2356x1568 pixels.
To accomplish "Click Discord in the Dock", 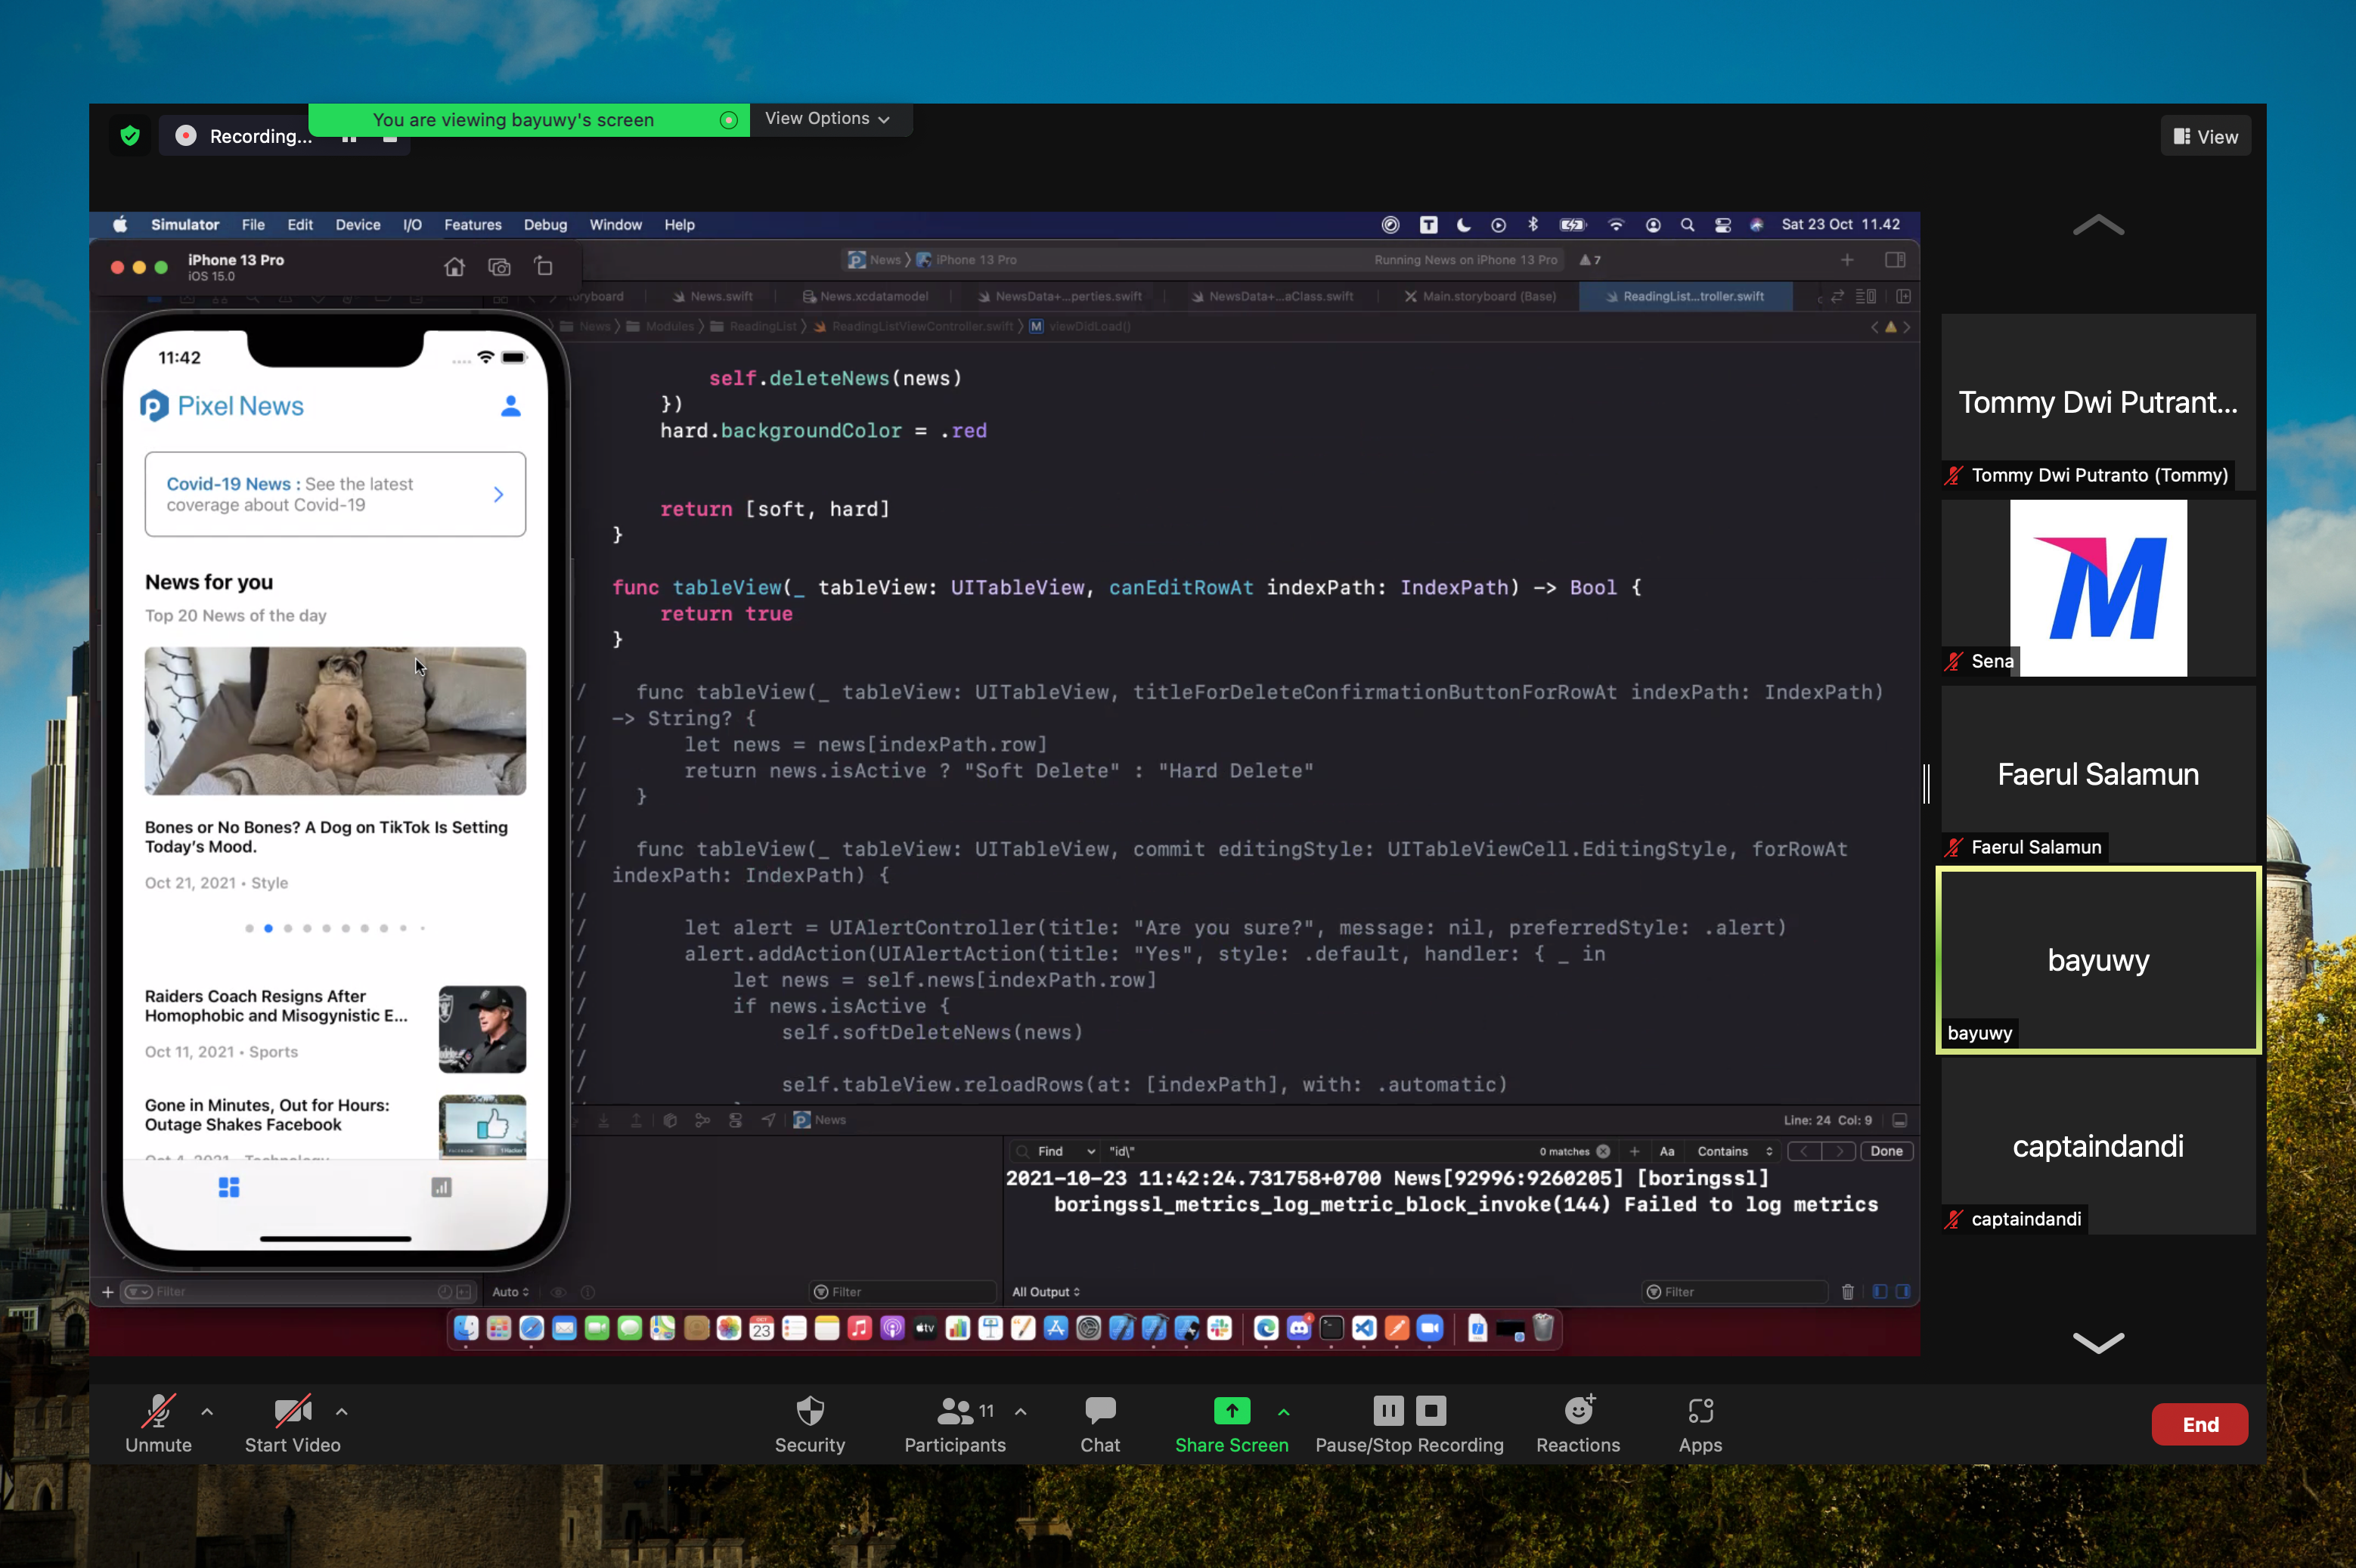I will [1298, 1328].
